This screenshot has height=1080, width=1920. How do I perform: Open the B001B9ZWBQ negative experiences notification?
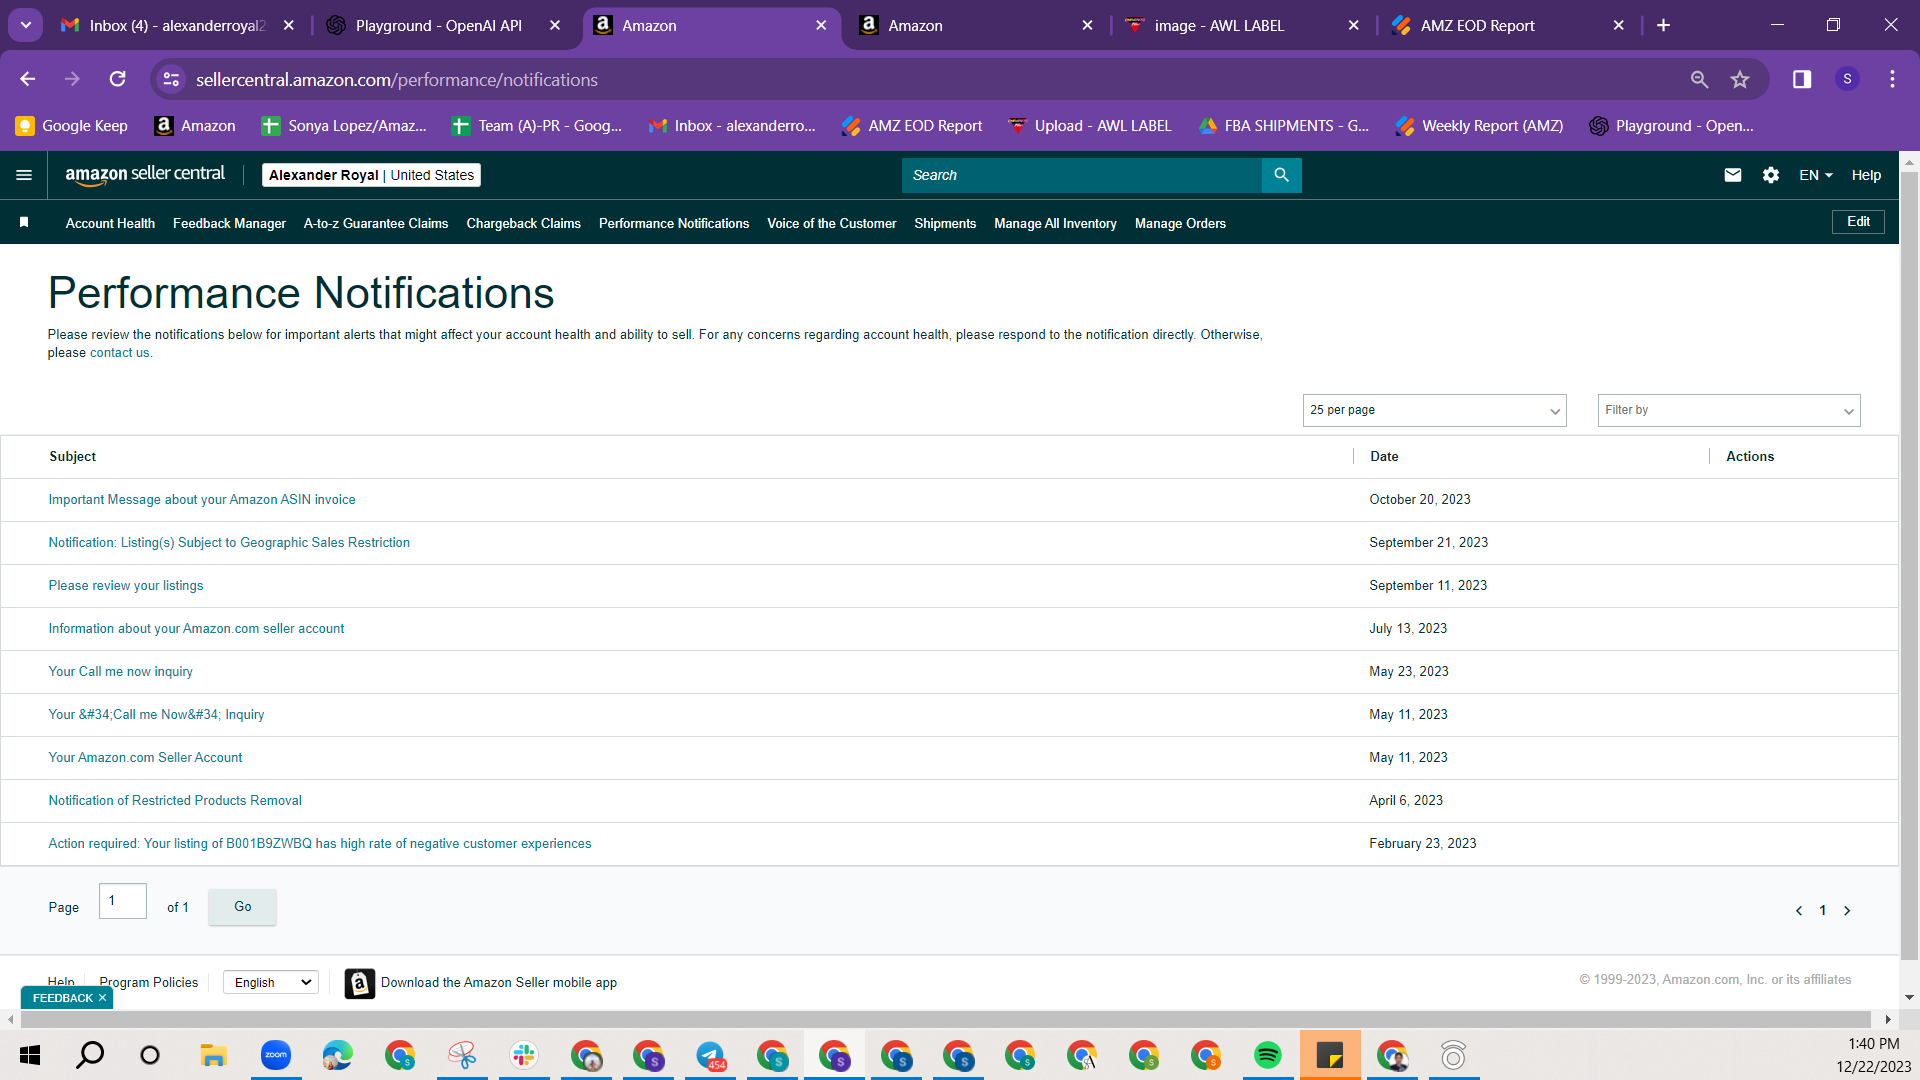click(320, 843)
